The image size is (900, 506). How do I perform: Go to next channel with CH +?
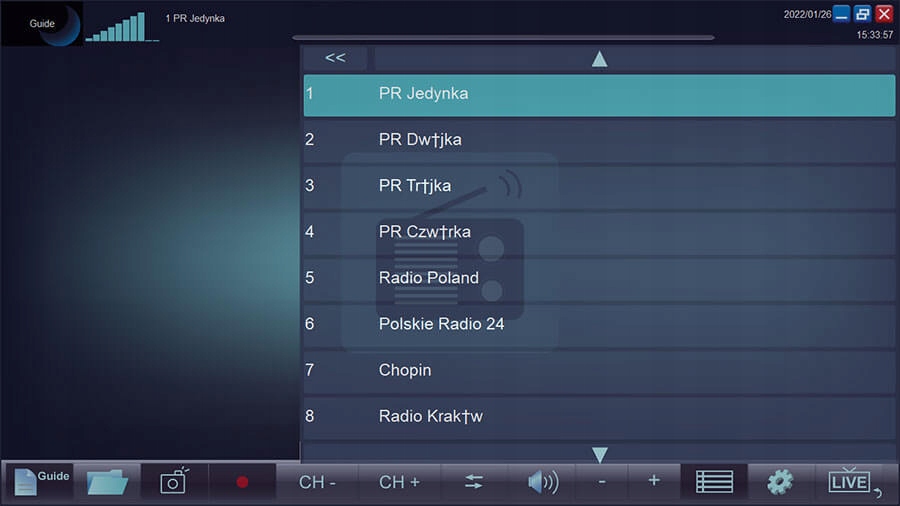pyautogui.click(x=399, y=482)
